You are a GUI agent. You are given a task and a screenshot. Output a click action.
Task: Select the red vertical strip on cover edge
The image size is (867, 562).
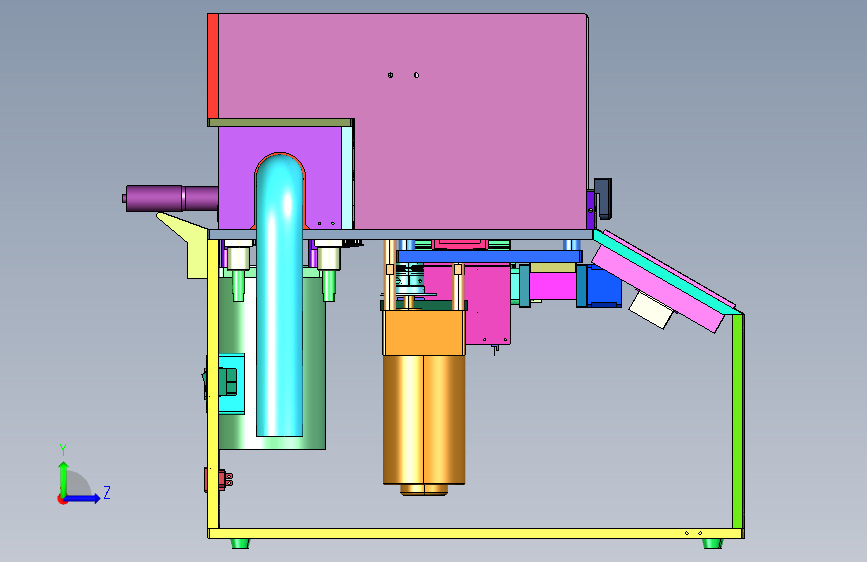point(213,66)
